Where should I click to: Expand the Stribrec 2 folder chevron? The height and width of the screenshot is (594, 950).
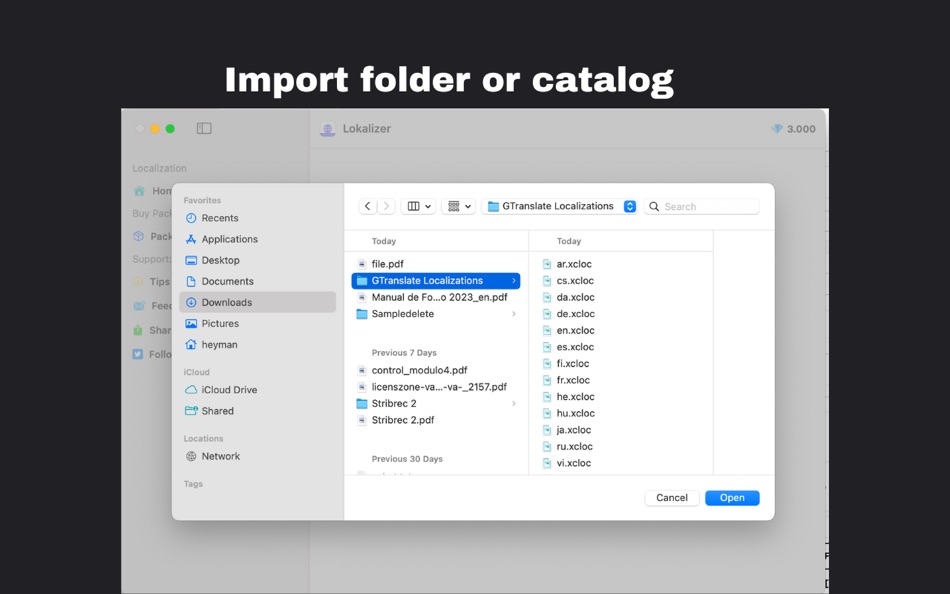(513, 403)
